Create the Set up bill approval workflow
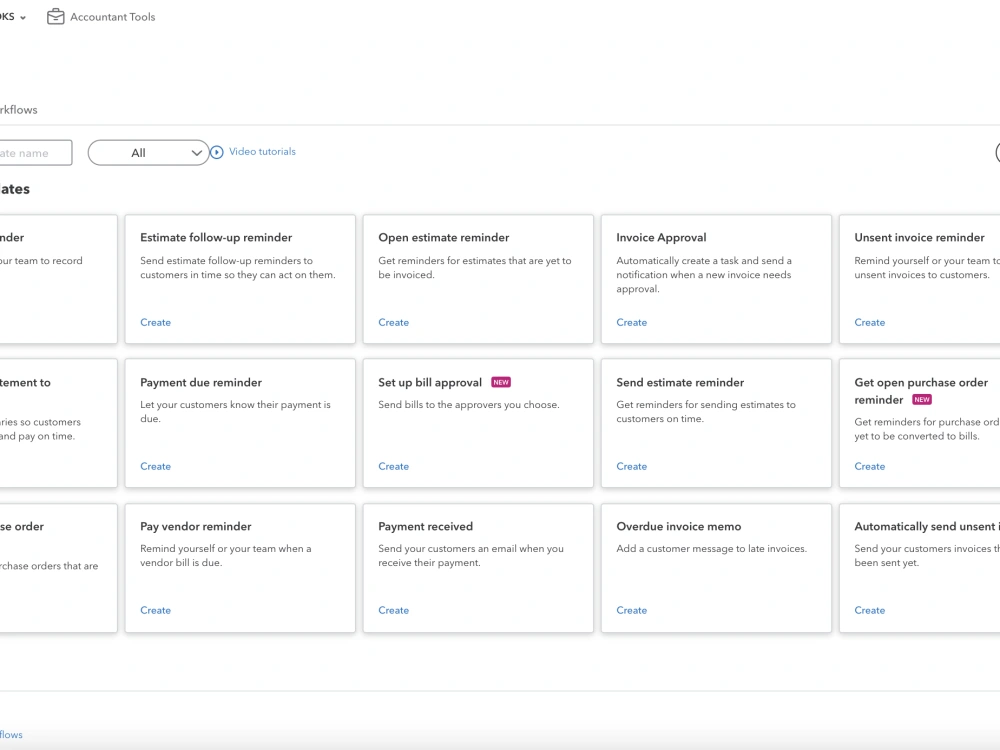Image resolution: width=1000 pixels, height=750 pixels. tap(393, 466)
